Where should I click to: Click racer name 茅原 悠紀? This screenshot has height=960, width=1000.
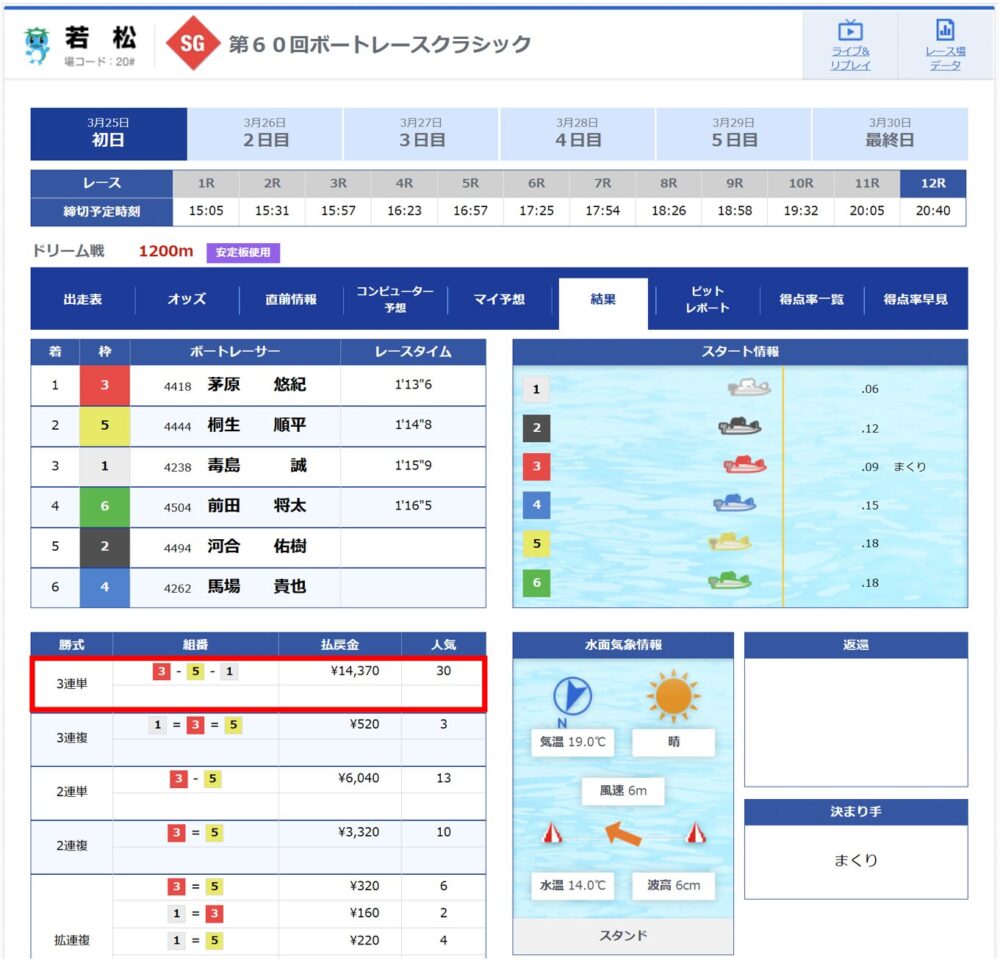pyautogui.click(x=256, y=385)
